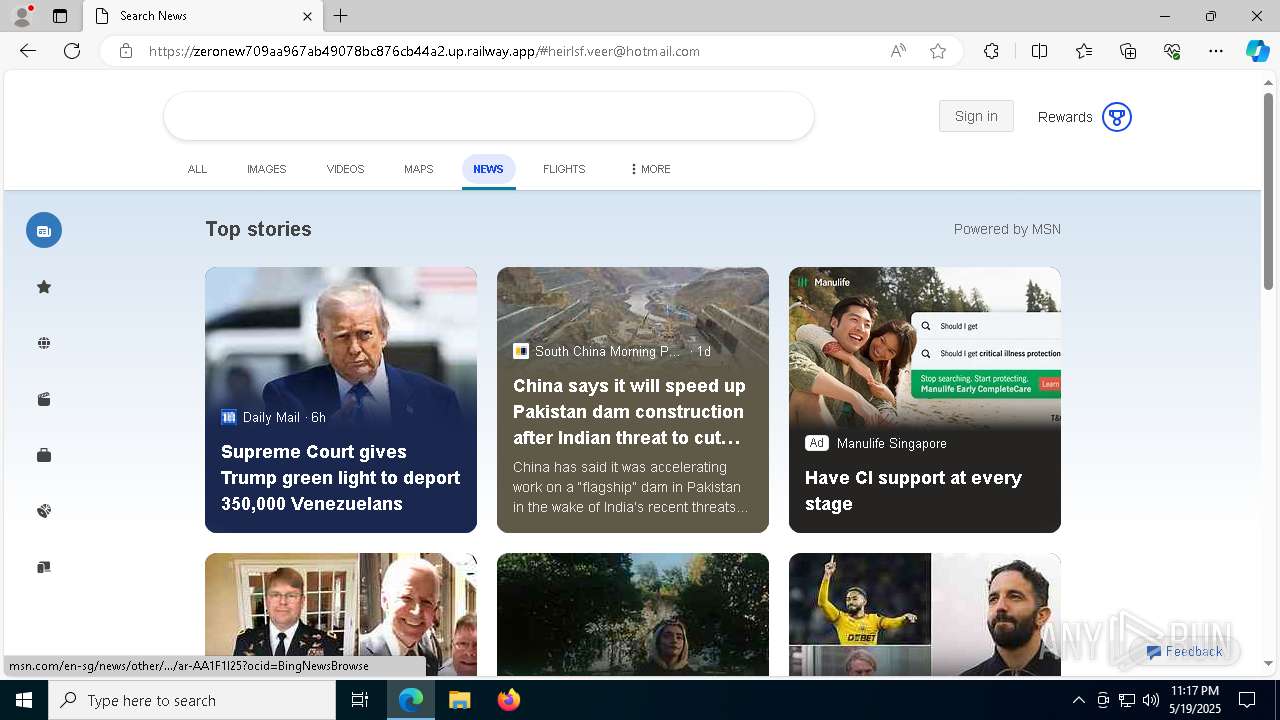Open Trump Supreme Court deport story card

tap(341, 400)
